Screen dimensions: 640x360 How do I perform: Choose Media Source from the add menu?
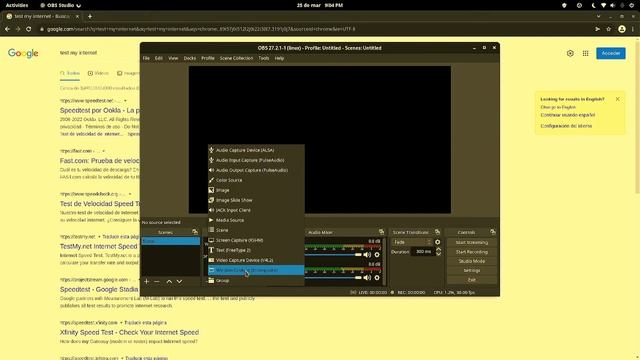pos(256,220)
